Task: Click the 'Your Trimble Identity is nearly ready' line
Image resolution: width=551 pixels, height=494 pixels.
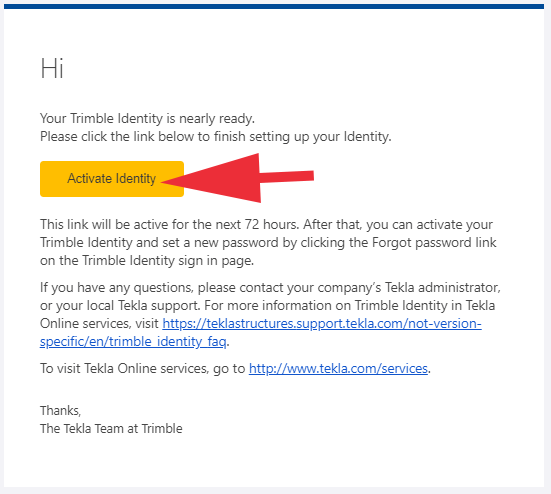Action: [147, 118]
